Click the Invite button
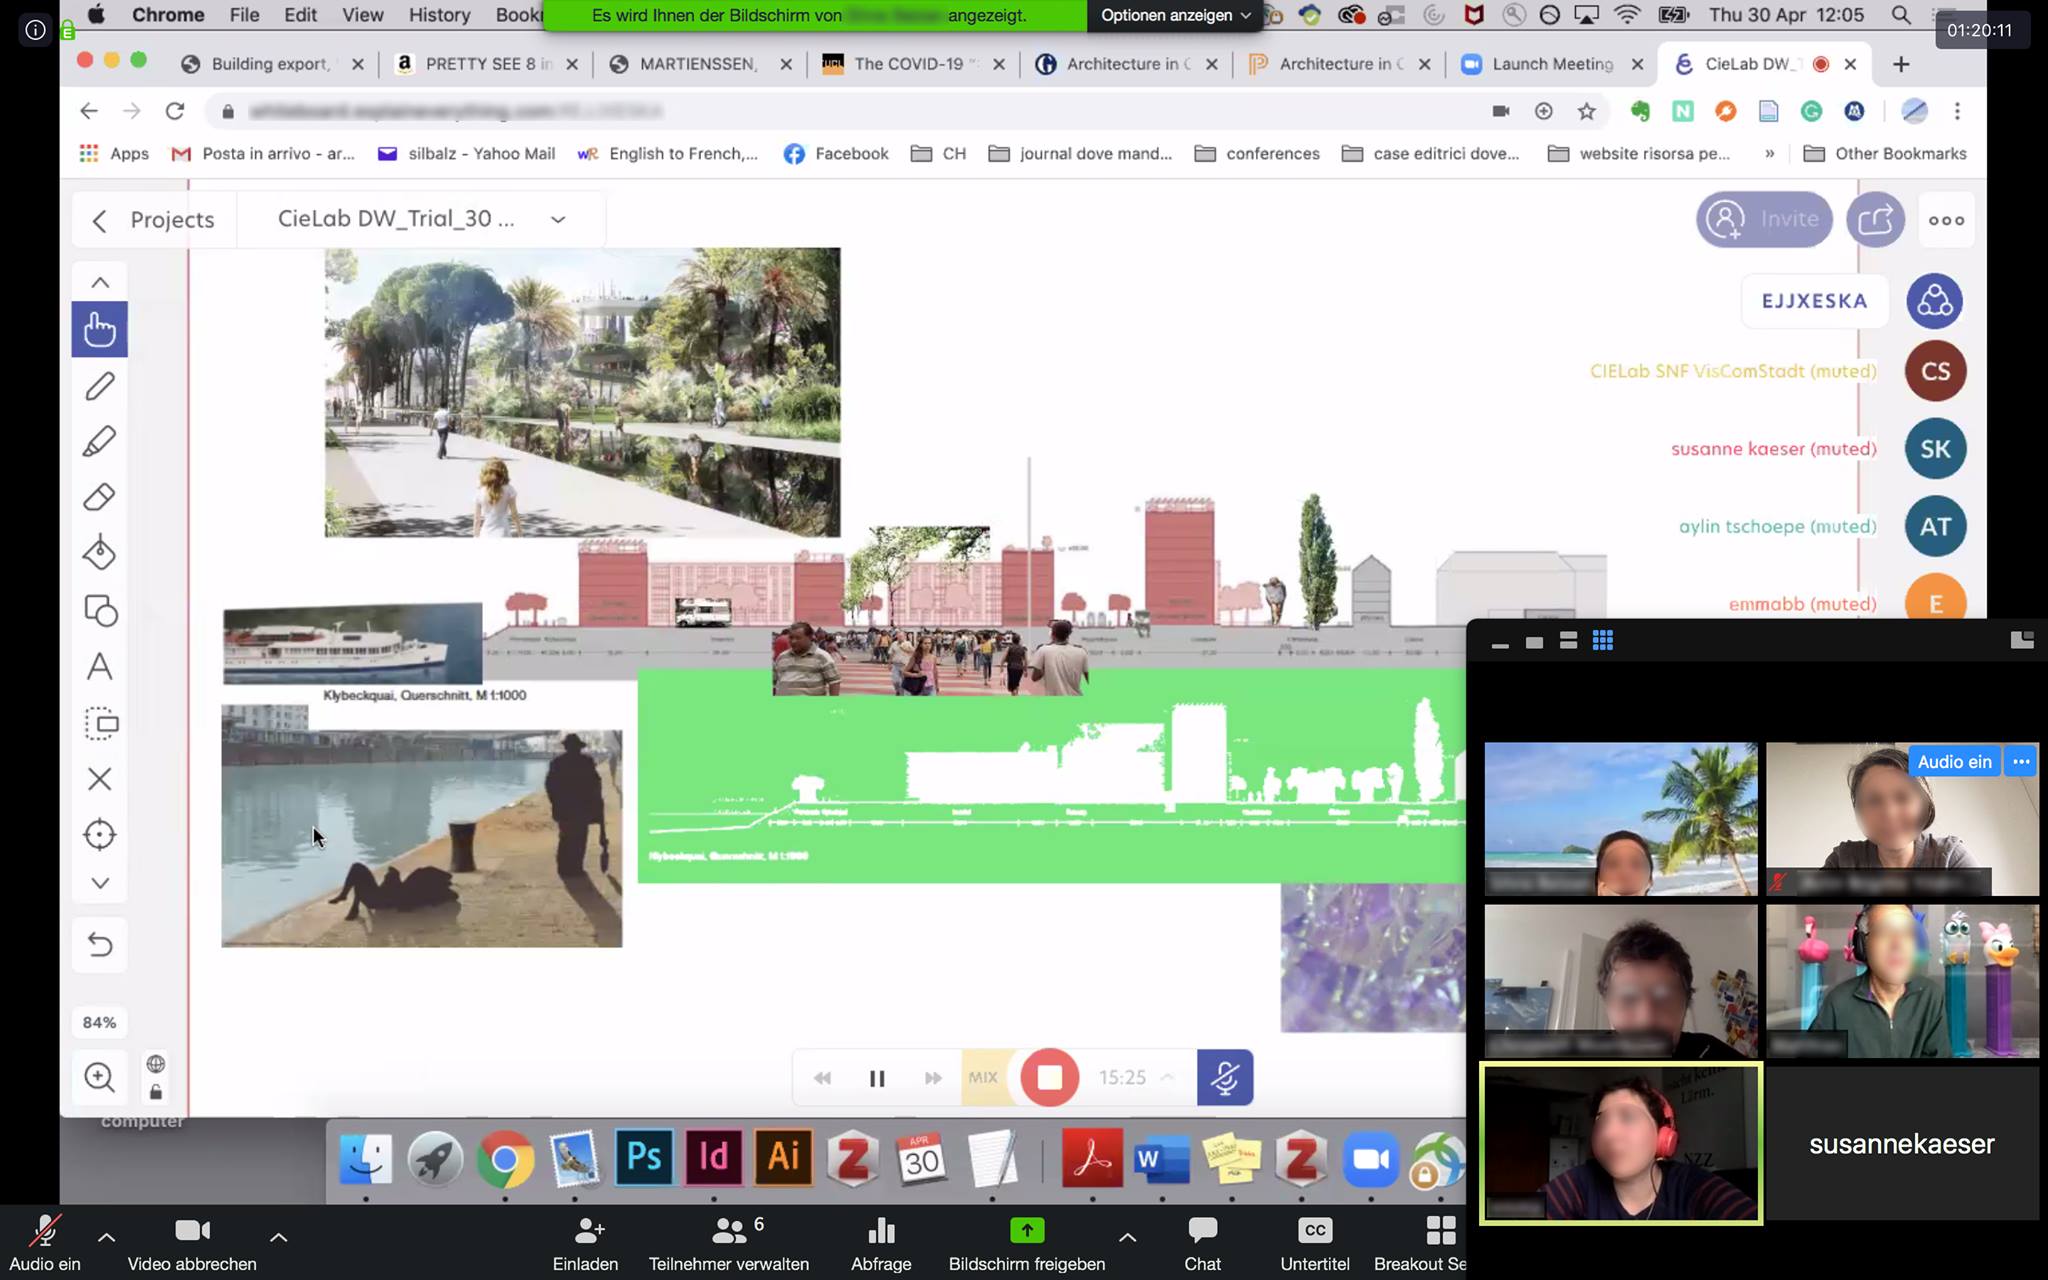 click(1764, 219)
